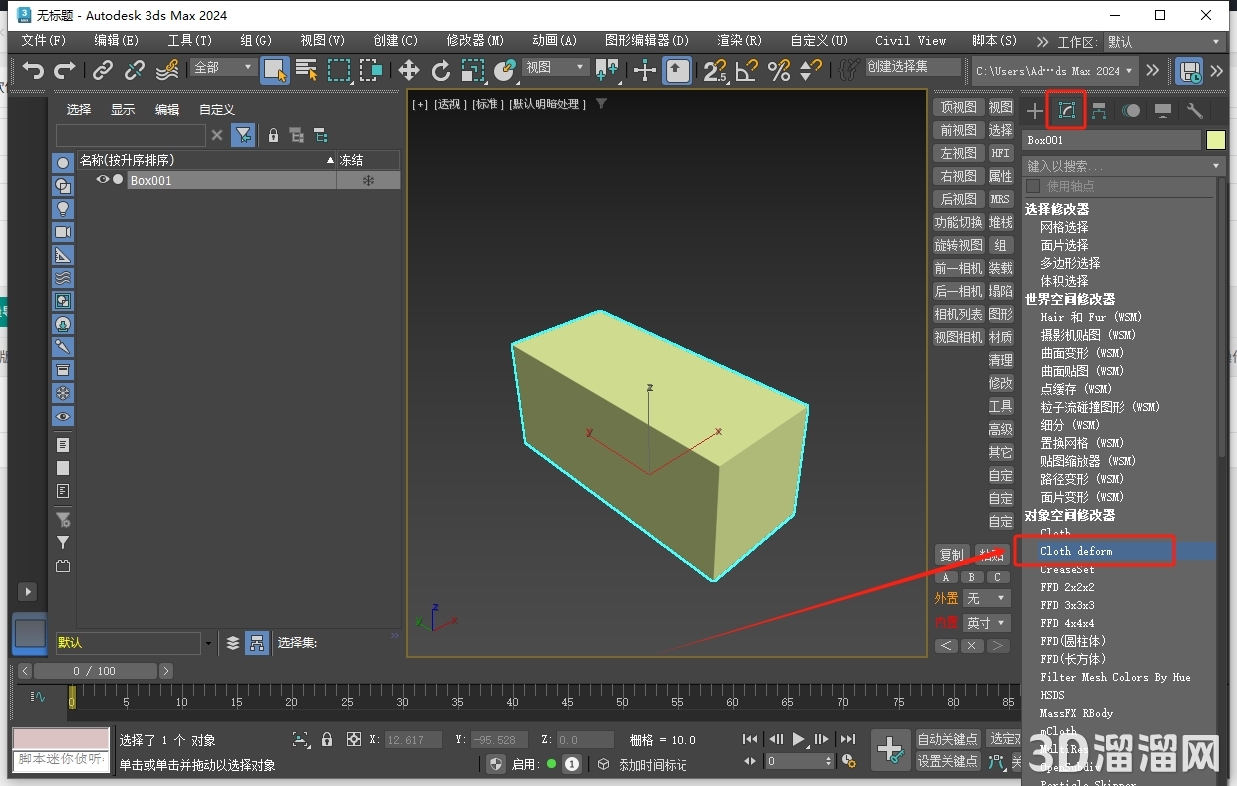Image resolution: width=1237 pixels, height=786 pixels.
Task: Click the 复制 button
Action: coord(952,555)
